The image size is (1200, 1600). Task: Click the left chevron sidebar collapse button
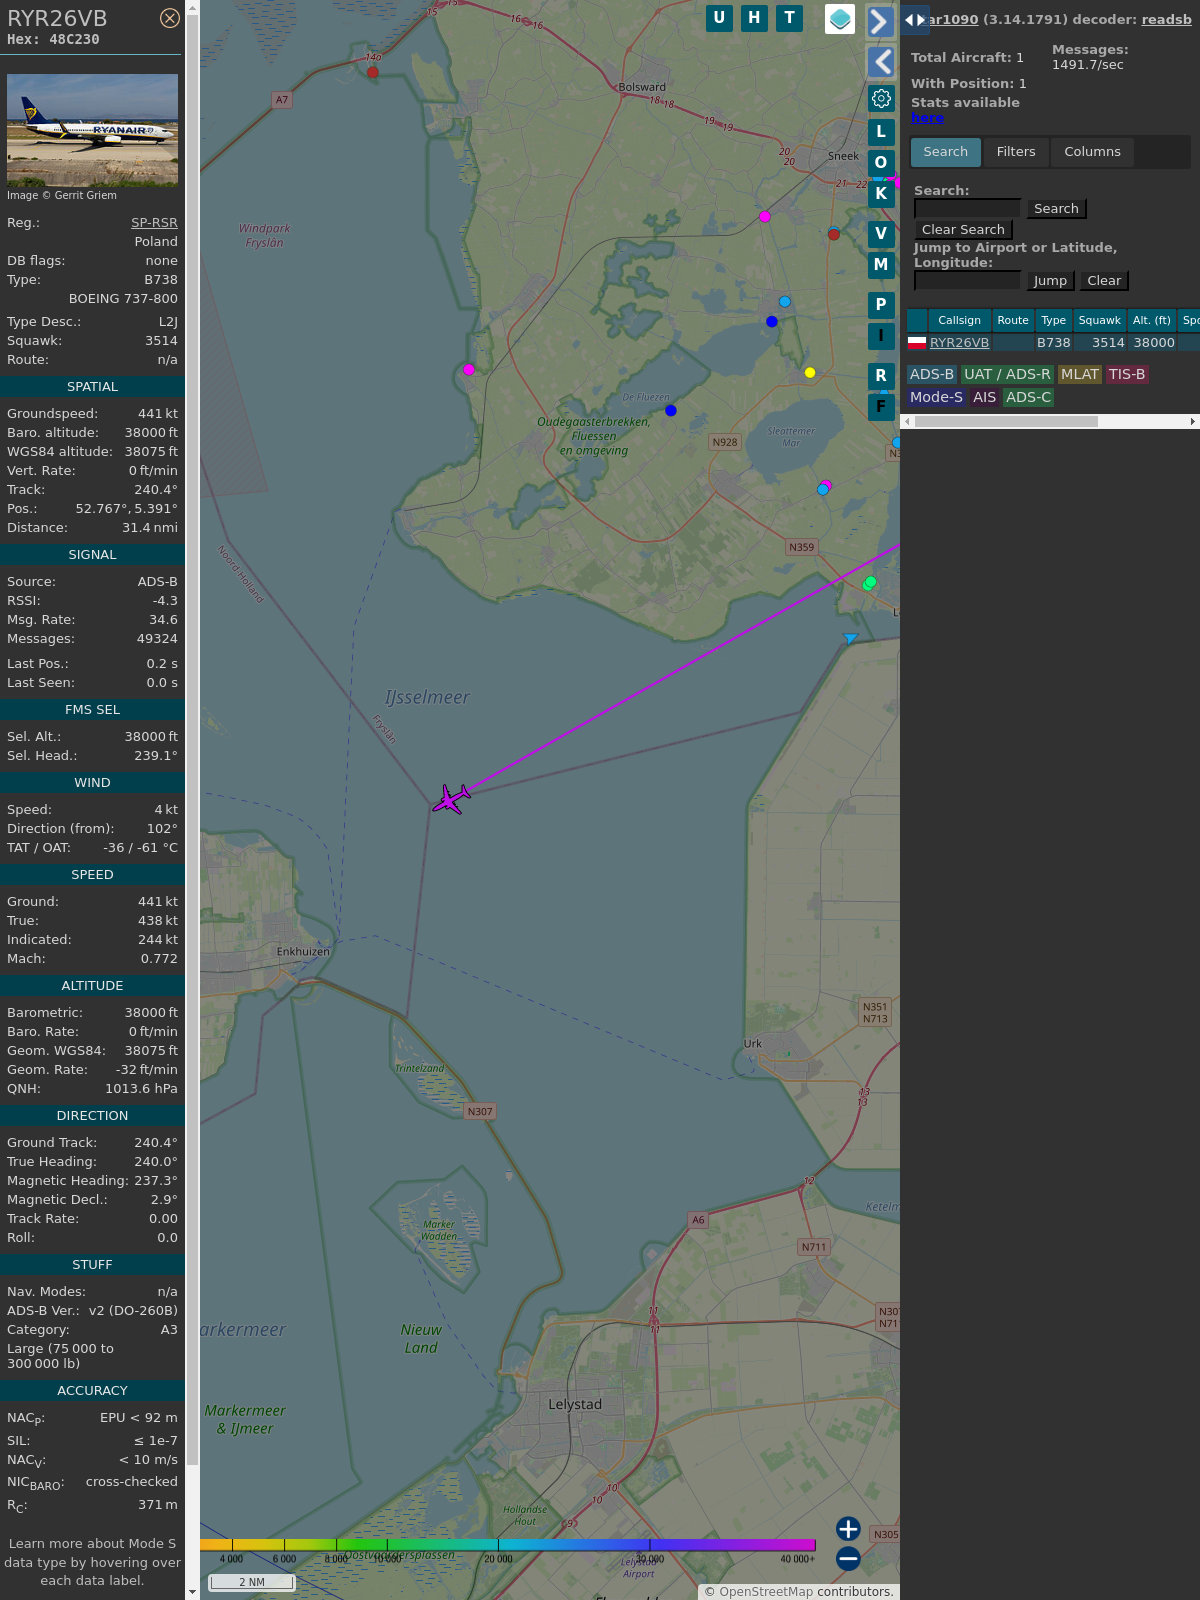point(880,62)
